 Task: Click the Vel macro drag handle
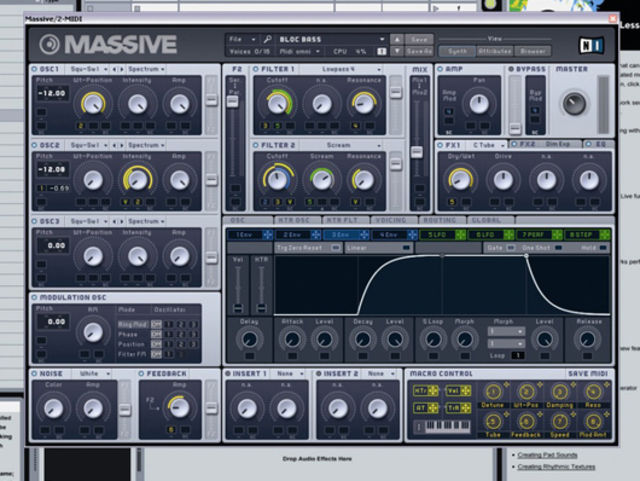point(466,391)
